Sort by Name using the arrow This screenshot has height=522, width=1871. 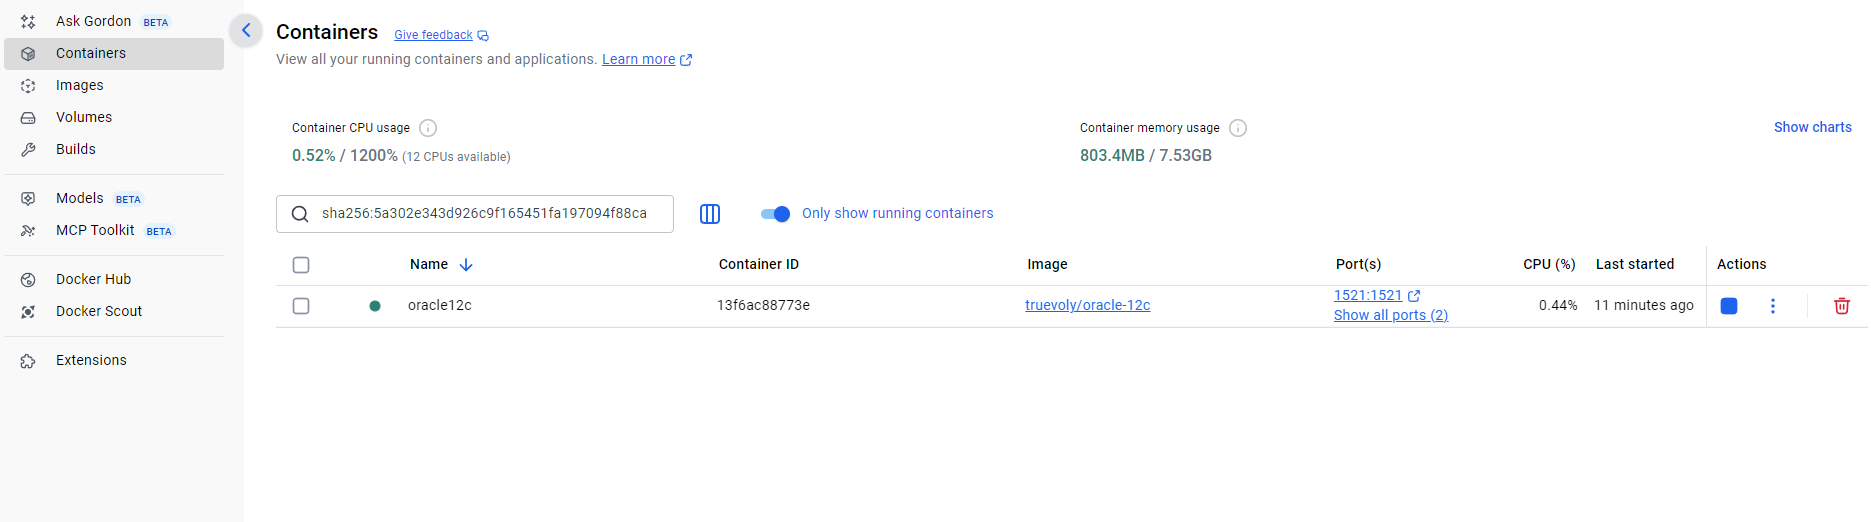click(x=466, y=265)
